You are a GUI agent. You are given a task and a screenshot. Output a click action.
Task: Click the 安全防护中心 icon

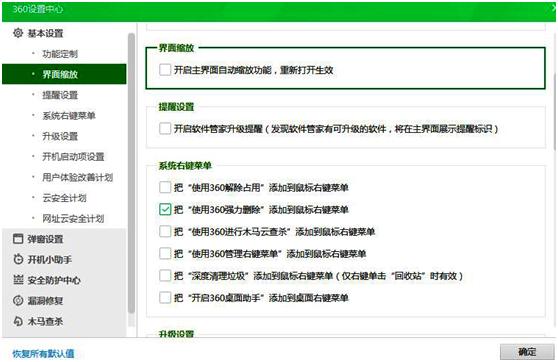[18, 280]
